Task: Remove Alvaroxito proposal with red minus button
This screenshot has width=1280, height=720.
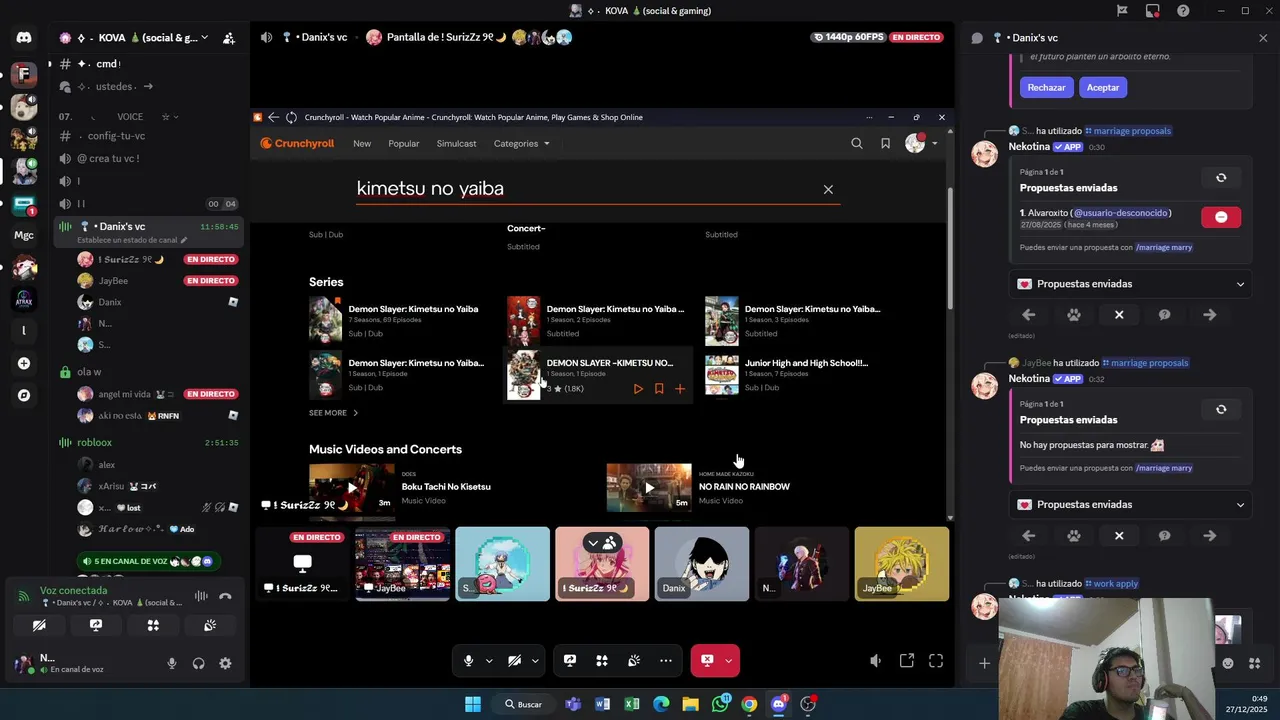Action: [1221, 217]
